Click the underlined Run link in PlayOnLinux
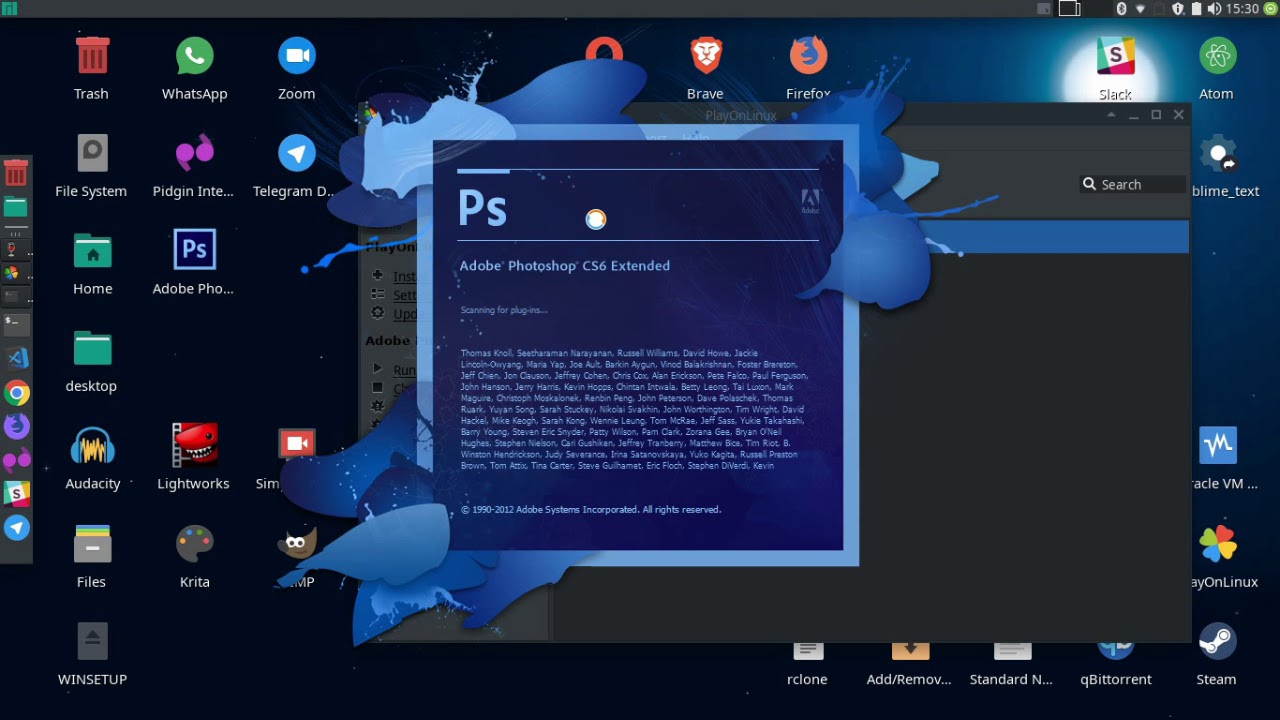Viewport: 1280px width, 720px height. 404,370
